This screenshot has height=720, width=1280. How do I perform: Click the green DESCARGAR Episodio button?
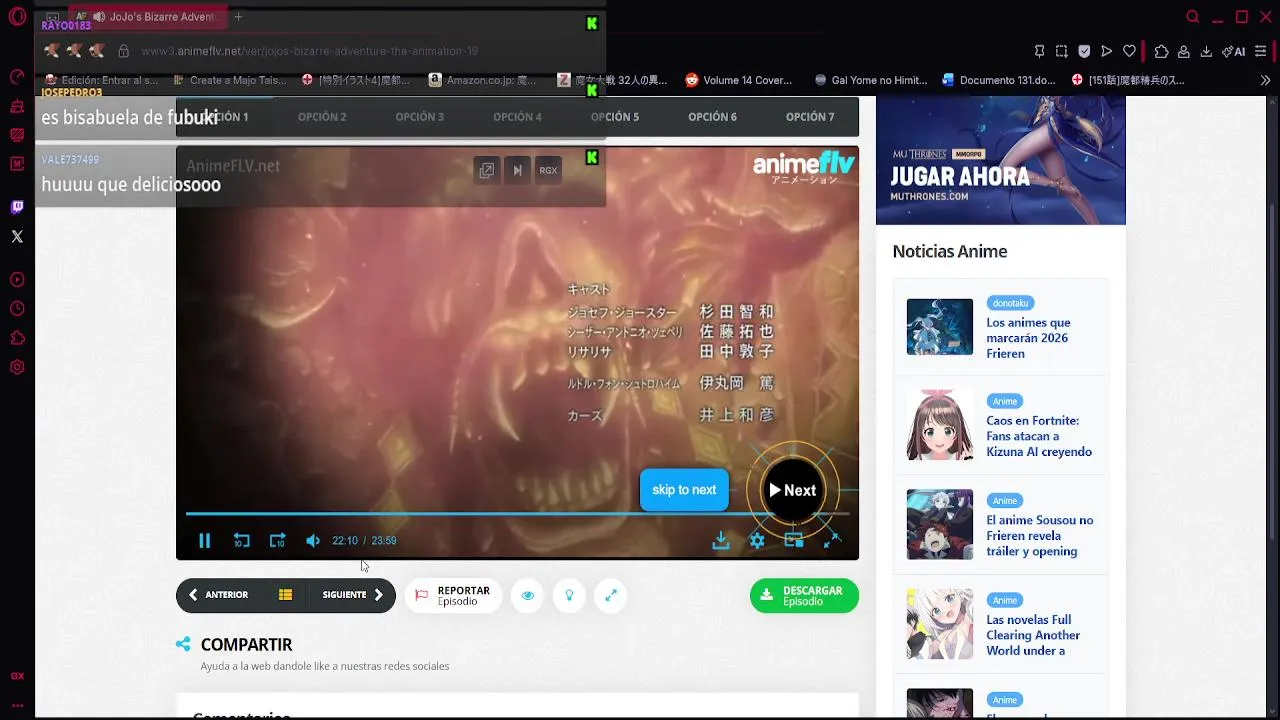click(804, 596)
